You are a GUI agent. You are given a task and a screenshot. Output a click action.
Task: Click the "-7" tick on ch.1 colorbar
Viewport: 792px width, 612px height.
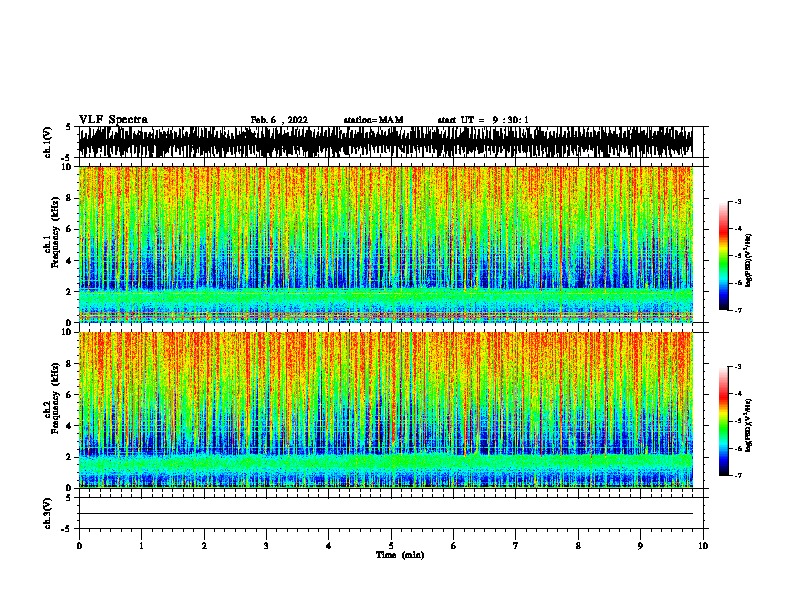click(x=738, y=310)
